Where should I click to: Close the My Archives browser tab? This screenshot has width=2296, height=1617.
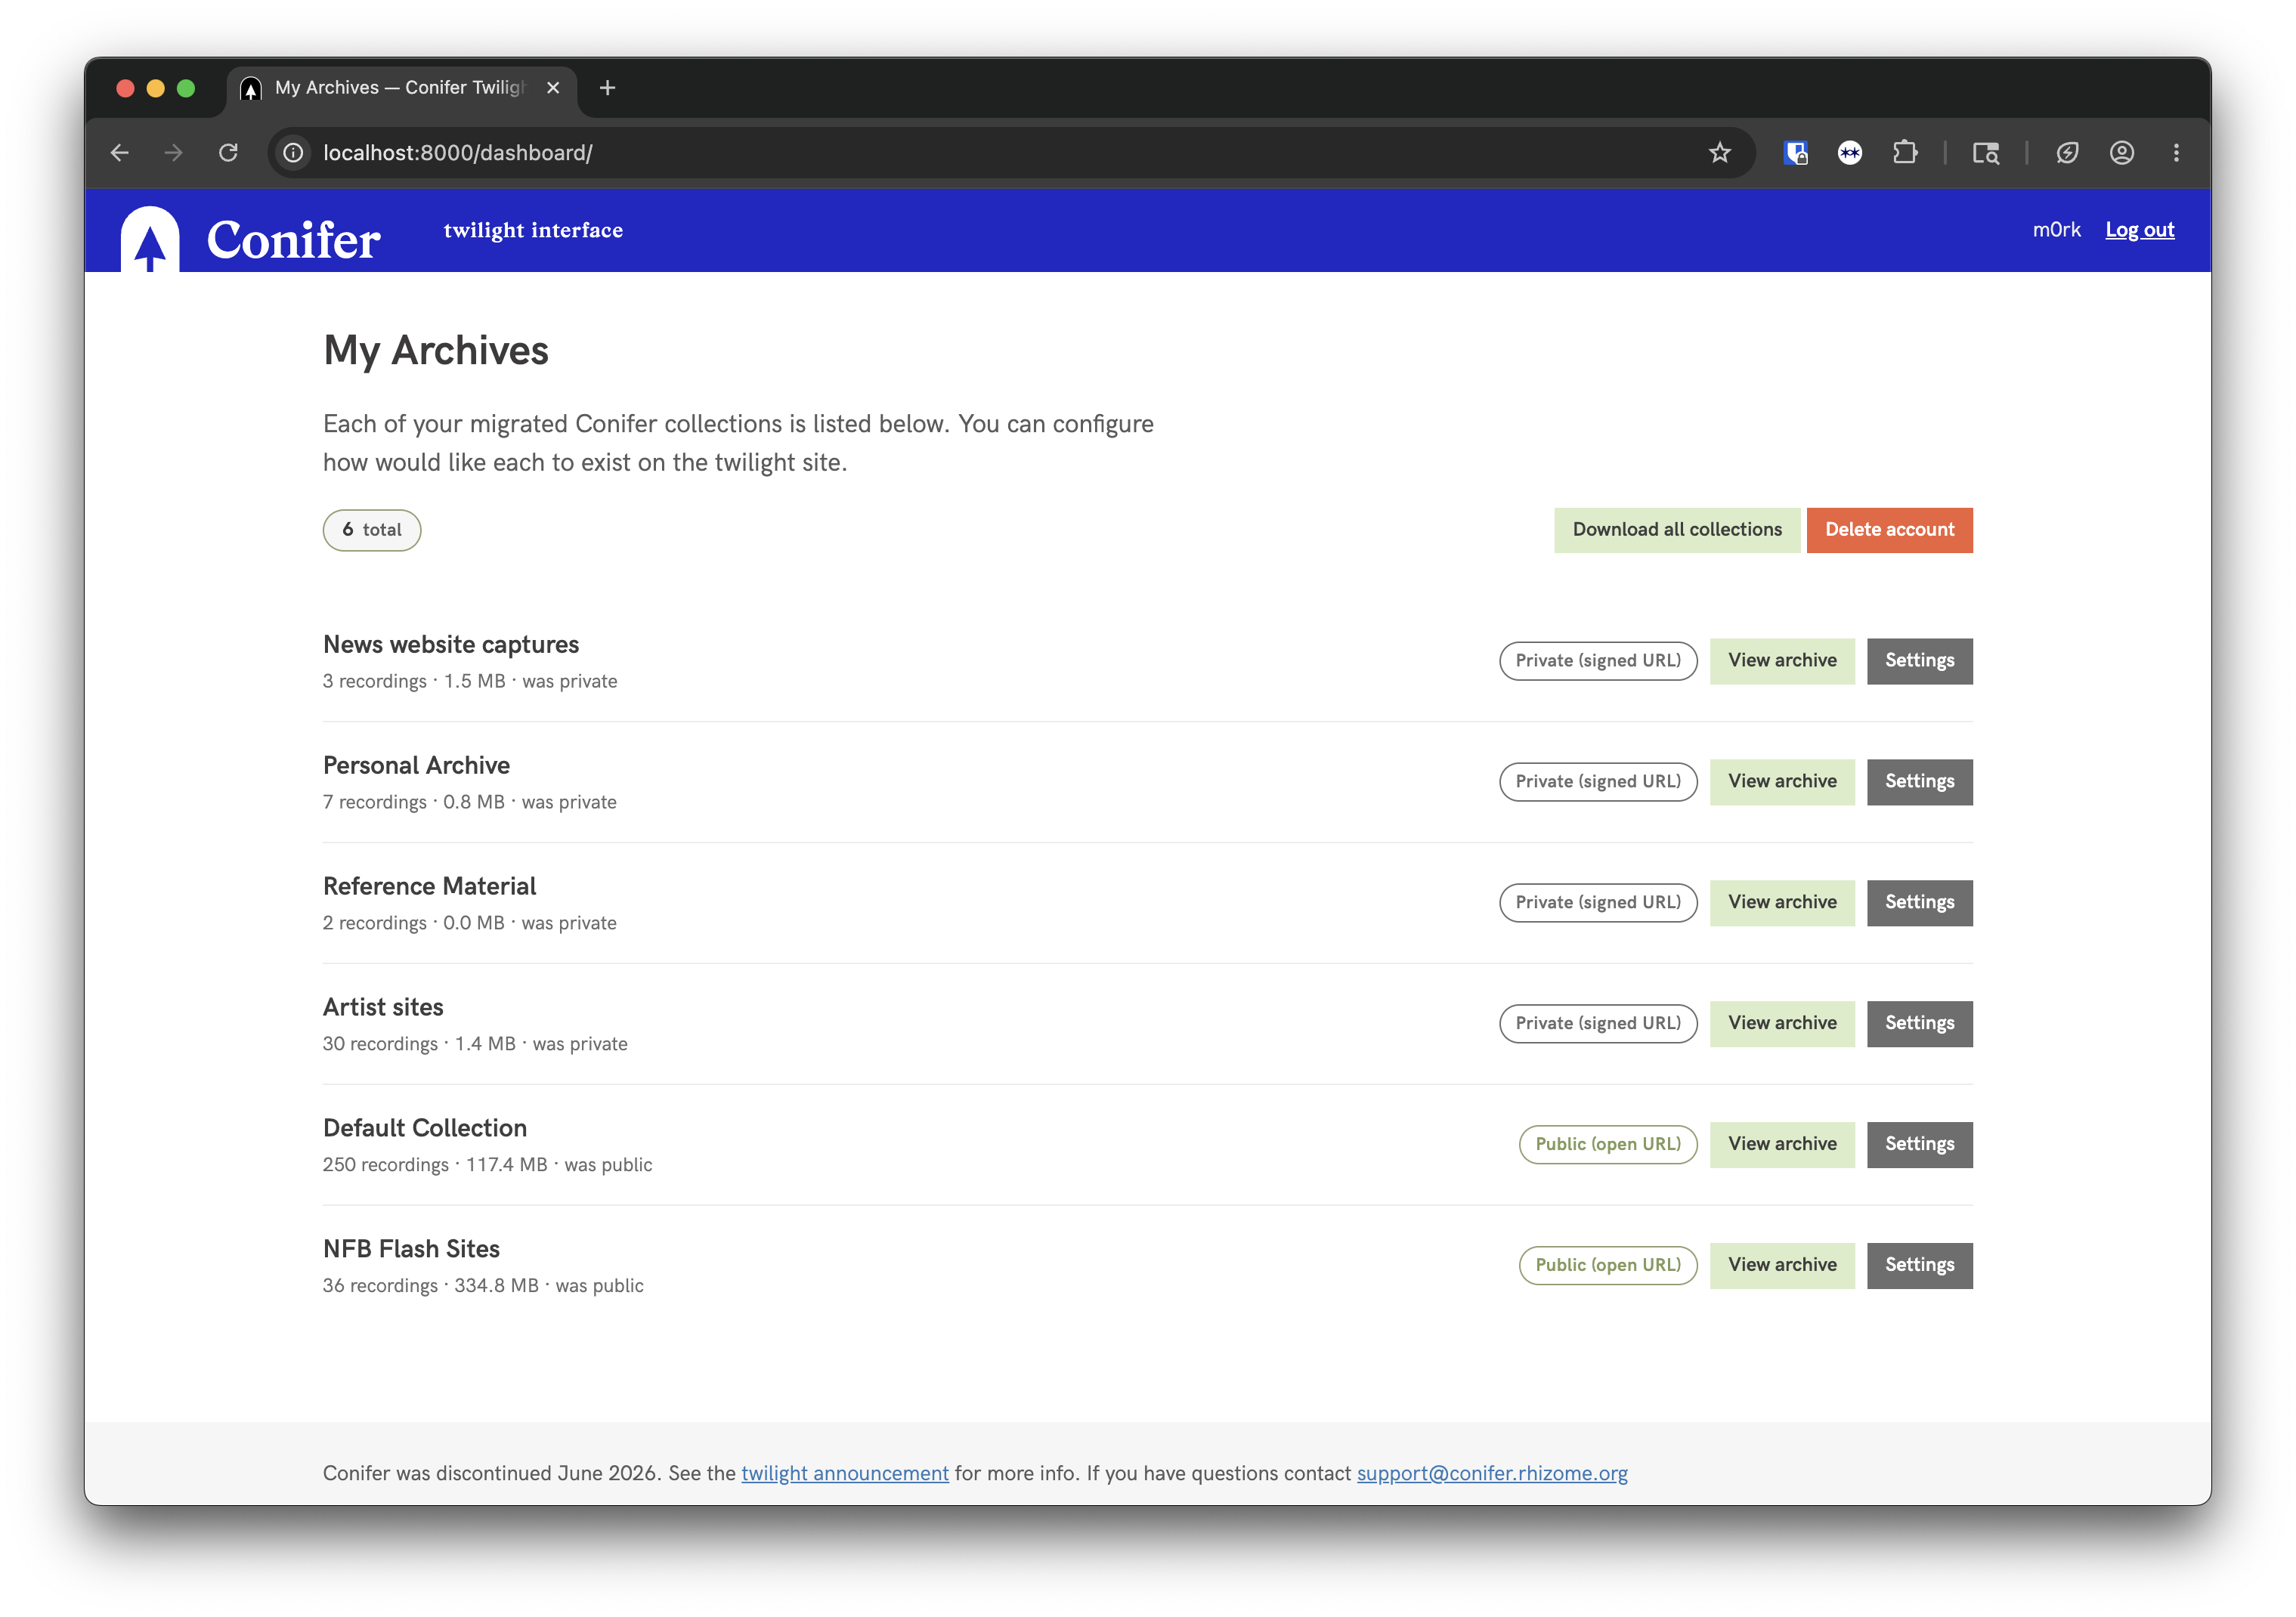pyautogui.click(x=553, y=88)
